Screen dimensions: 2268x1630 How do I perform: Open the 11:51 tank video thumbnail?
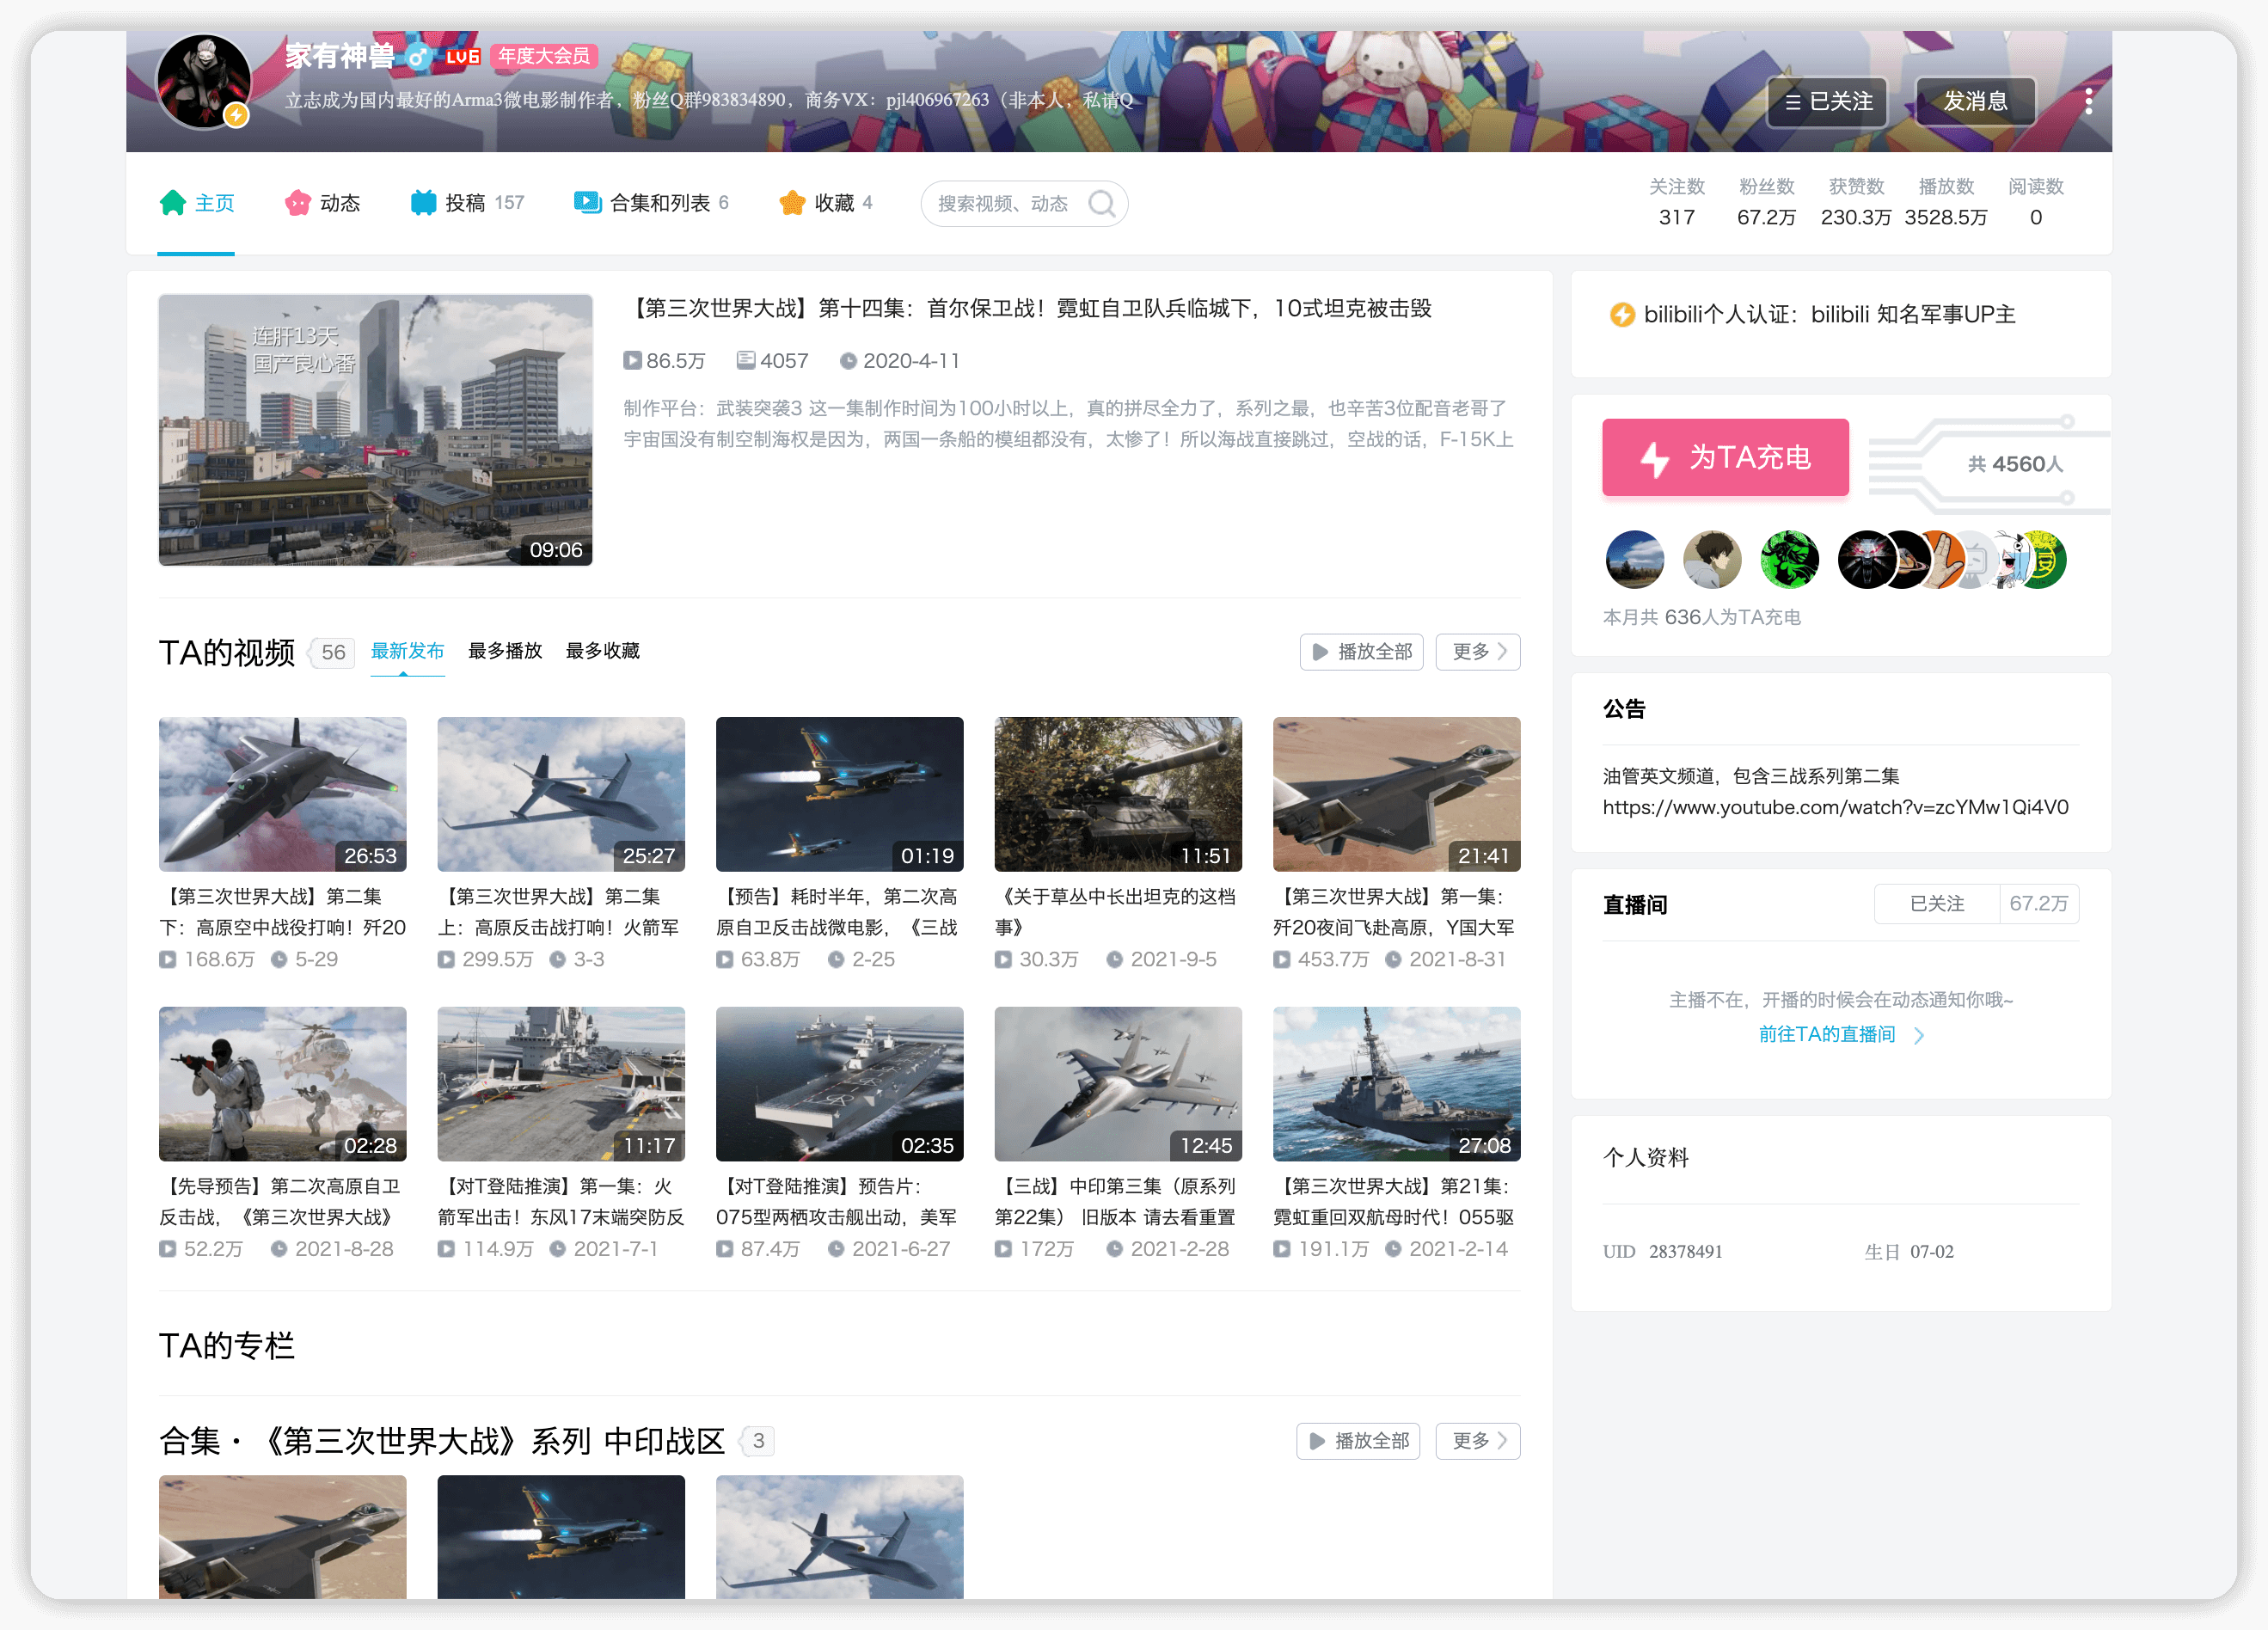pos(1118,794)
